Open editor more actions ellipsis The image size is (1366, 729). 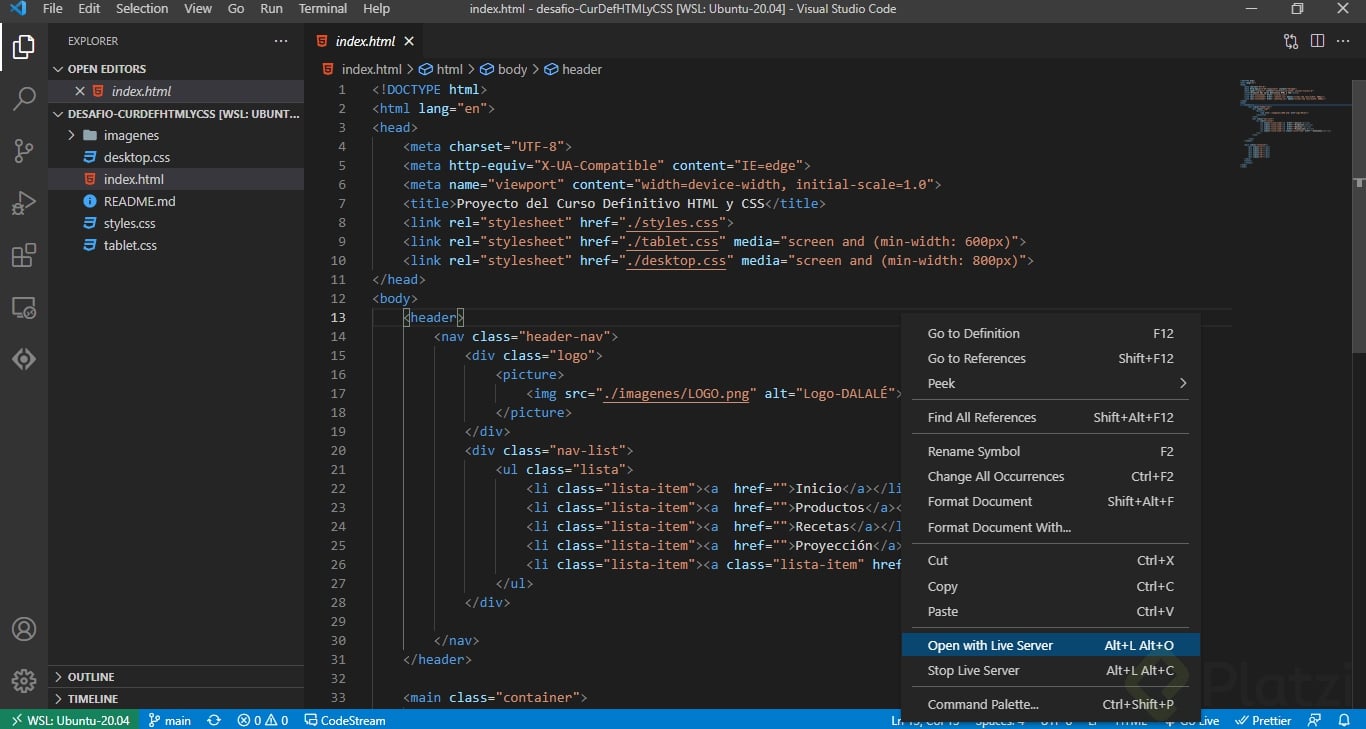point(1344,41)
